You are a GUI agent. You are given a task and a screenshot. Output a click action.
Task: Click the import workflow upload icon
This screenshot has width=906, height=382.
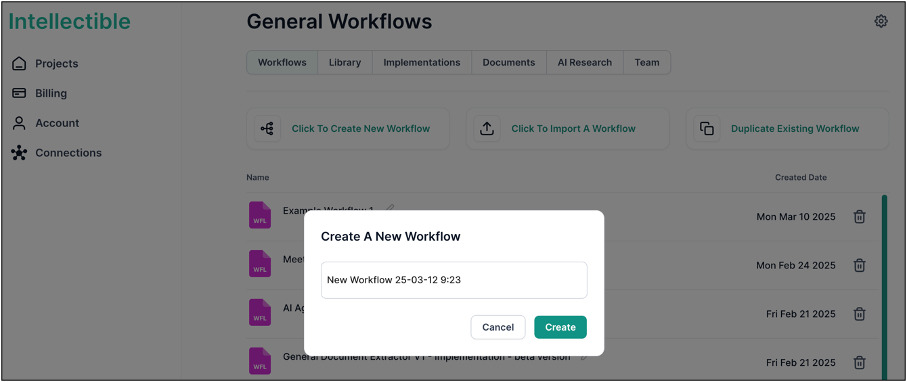487,128
